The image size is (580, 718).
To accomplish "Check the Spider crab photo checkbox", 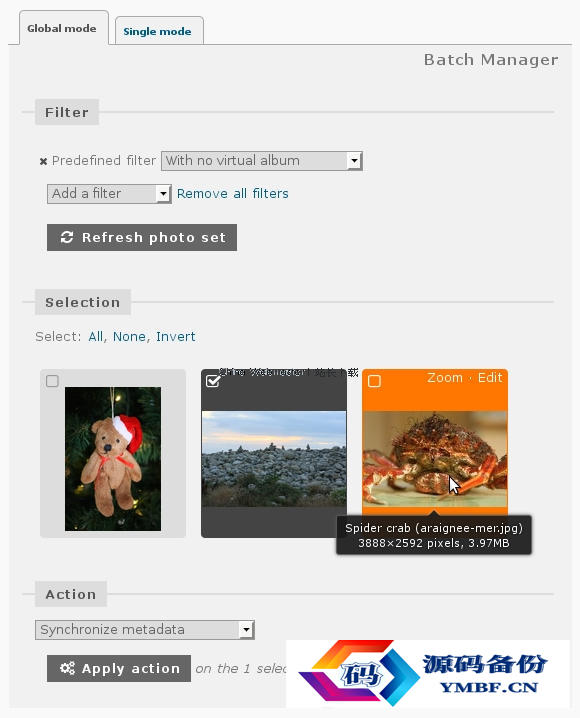I will [x=374, y=381].
